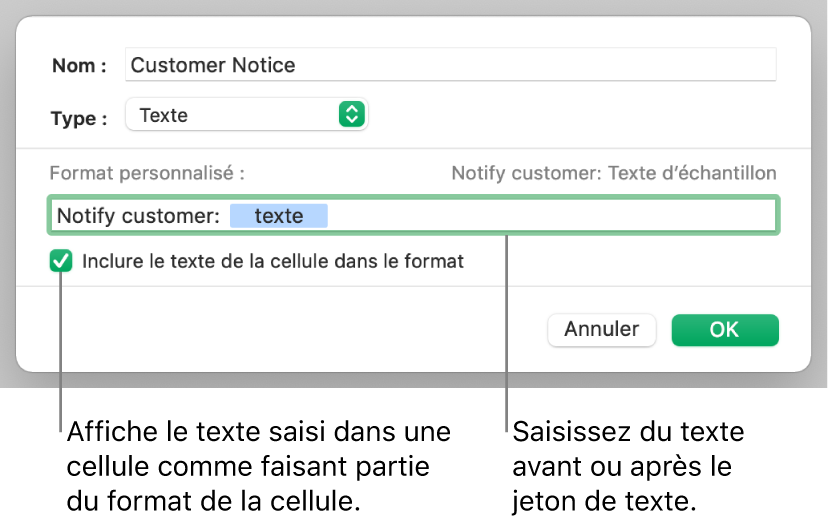Click the Type : label

(79, 118)
